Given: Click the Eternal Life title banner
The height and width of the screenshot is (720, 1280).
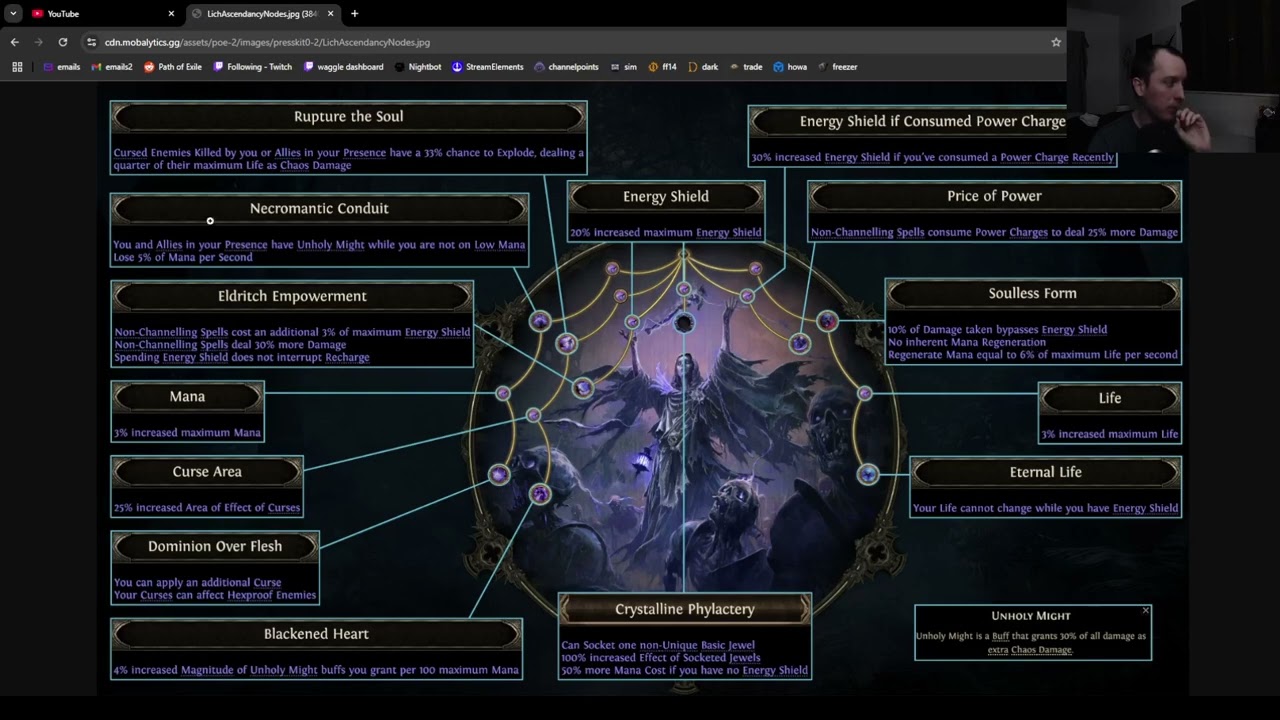Looking at the screenshot, I should tap(1046, 472).
